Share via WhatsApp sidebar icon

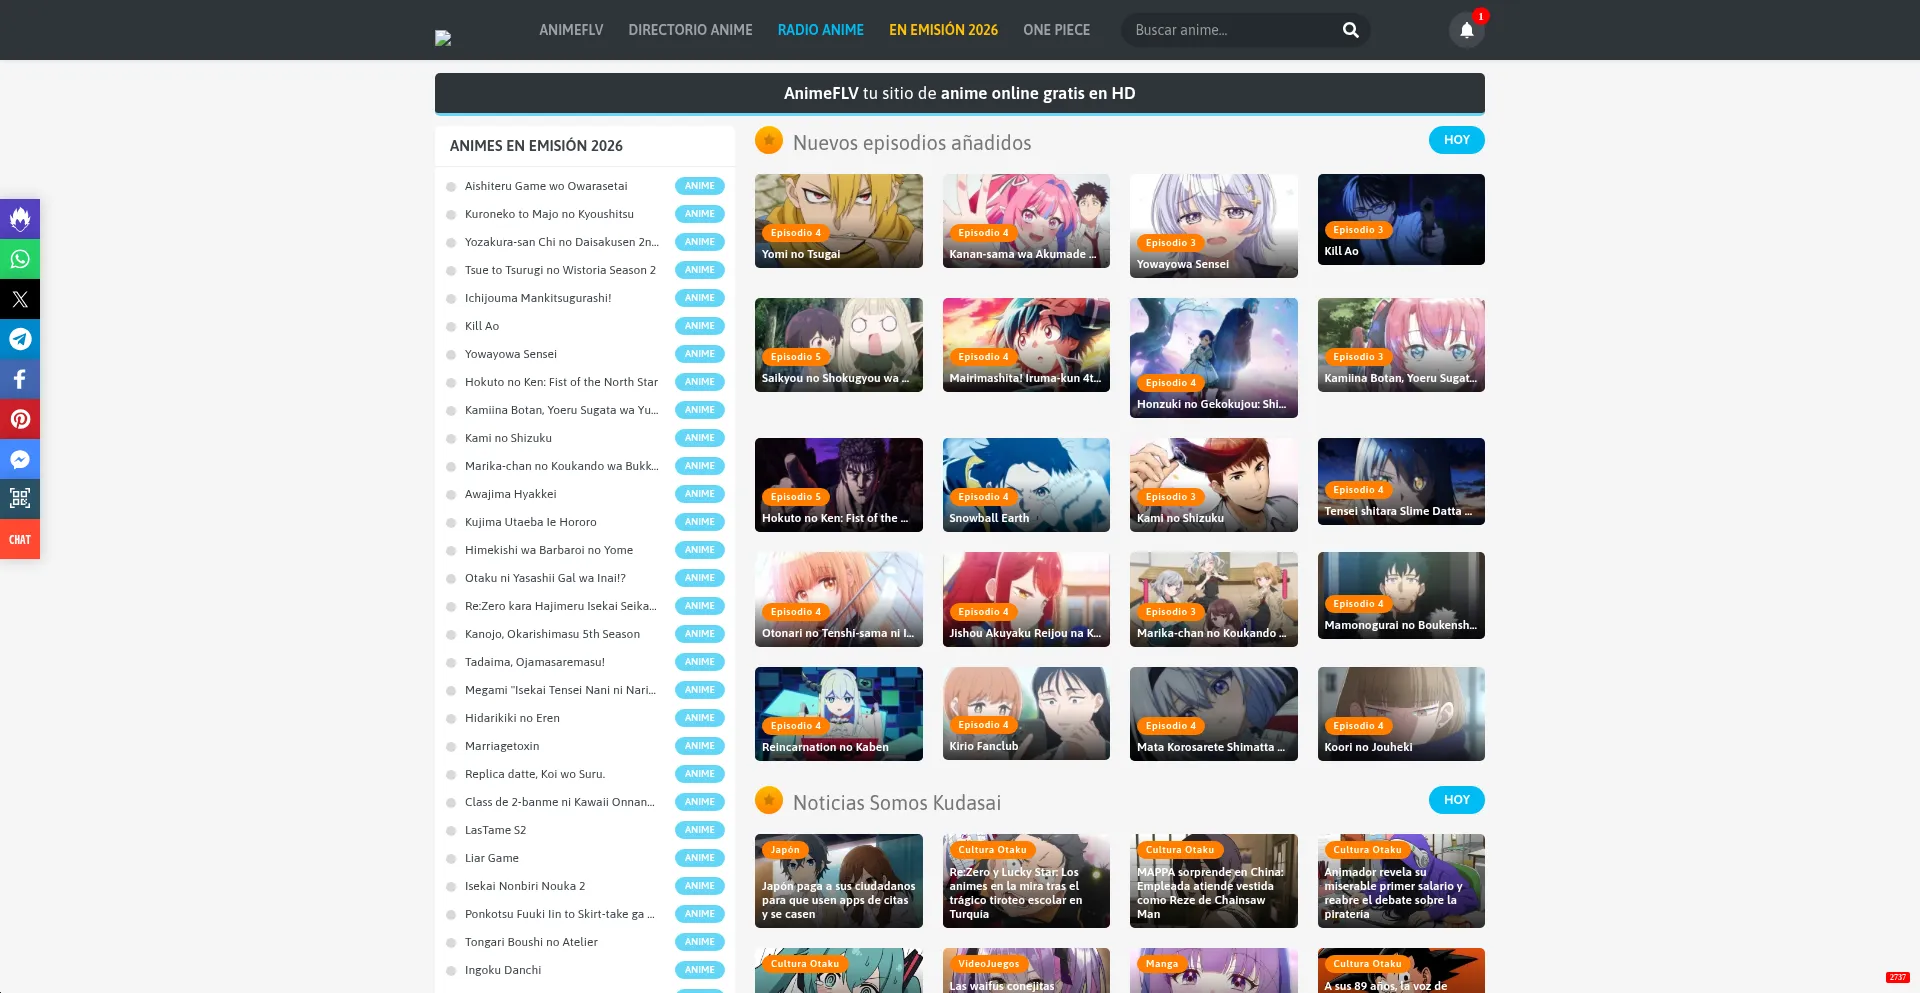coord(20,259)
